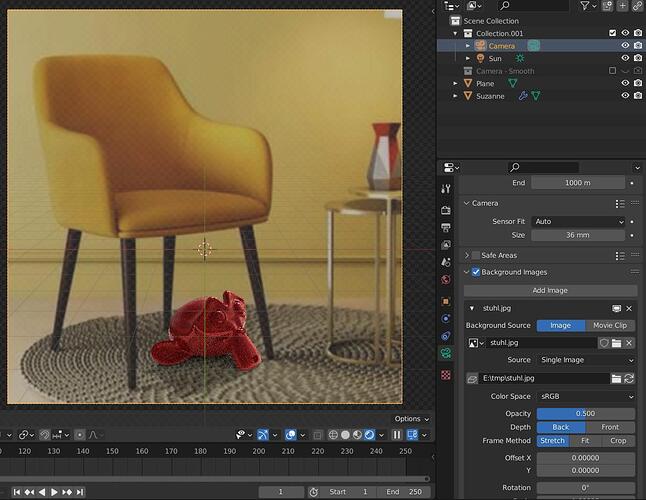The height and width of the screenshot is (500, 646).
Task: Open the Render properties tab
Action: pos(446,210)
